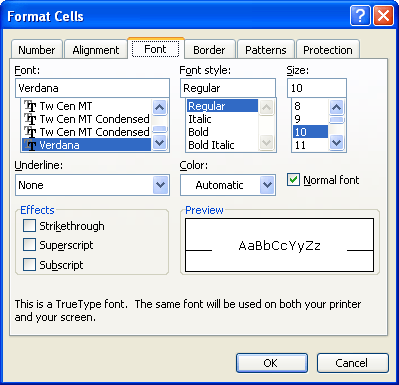Open the Alignment tab
399x385 pixels.
coord(96,50)
